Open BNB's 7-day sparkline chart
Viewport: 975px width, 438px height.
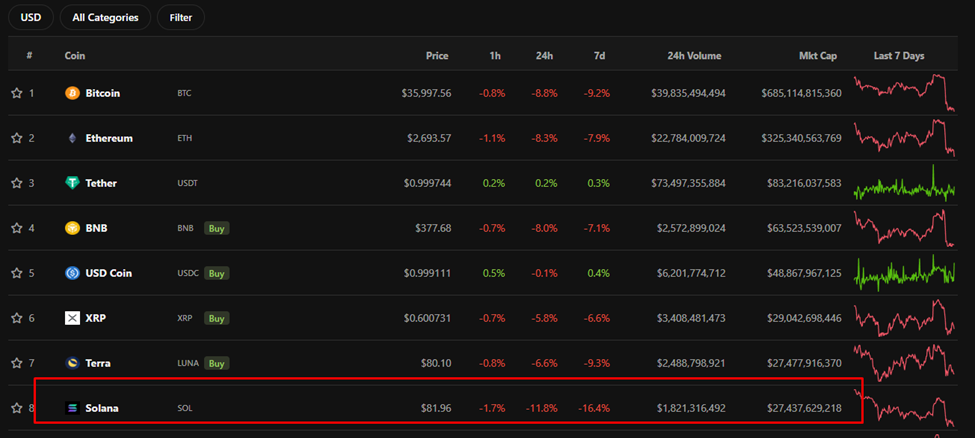click(x=904, y=228)
